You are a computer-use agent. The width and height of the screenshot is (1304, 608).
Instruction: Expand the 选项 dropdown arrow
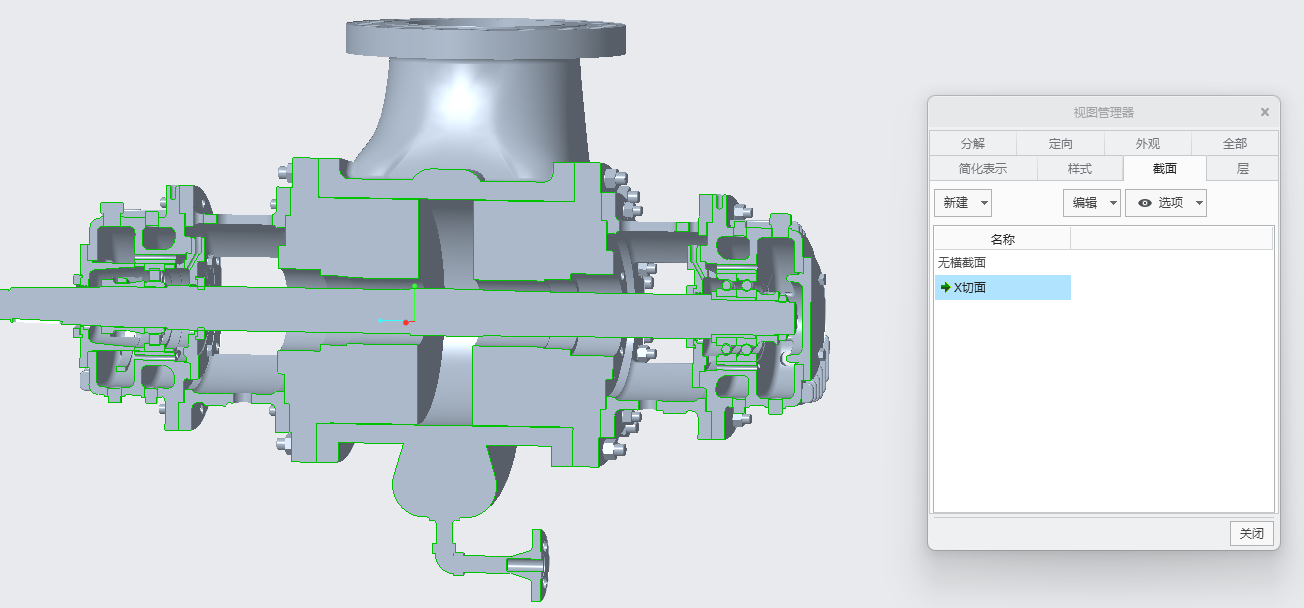click(x=1199, y=203)
